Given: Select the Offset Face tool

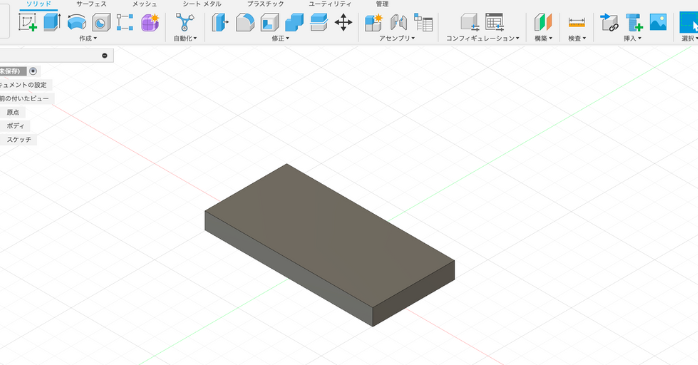Looking at the screenshot, I should 319,22.
